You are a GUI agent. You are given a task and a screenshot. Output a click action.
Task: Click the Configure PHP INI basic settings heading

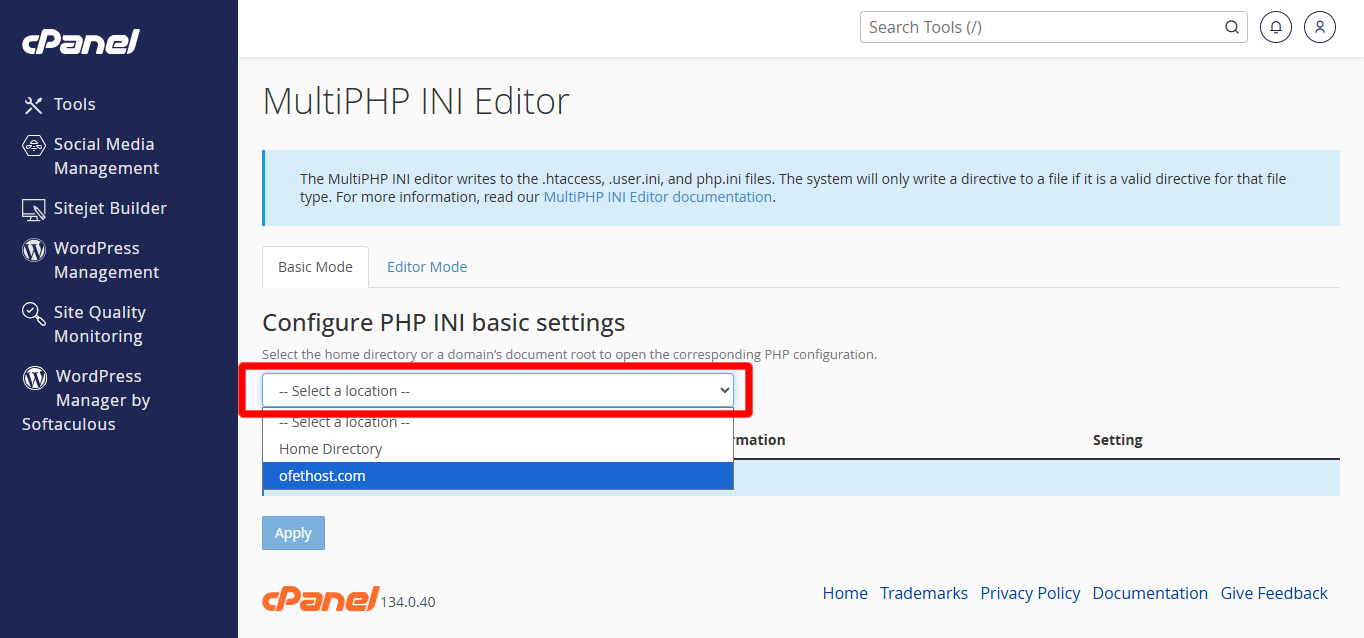click(x=444, y=323)
